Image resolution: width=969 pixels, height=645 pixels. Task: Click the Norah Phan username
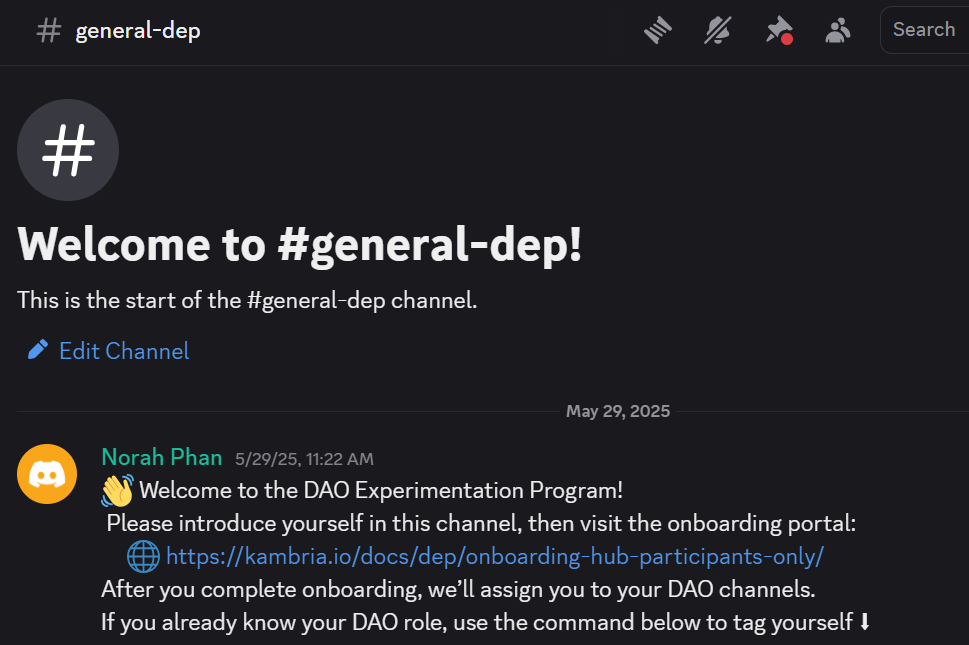pyautogui.click(x=161, y=458)
